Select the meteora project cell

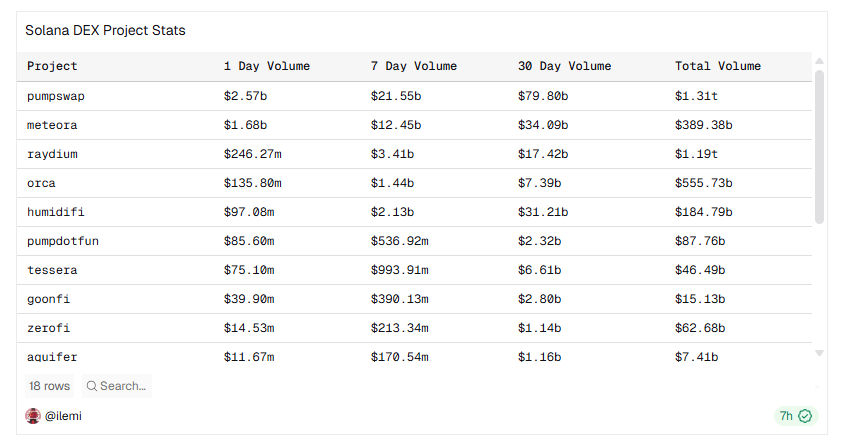click(x=52, y=125)
